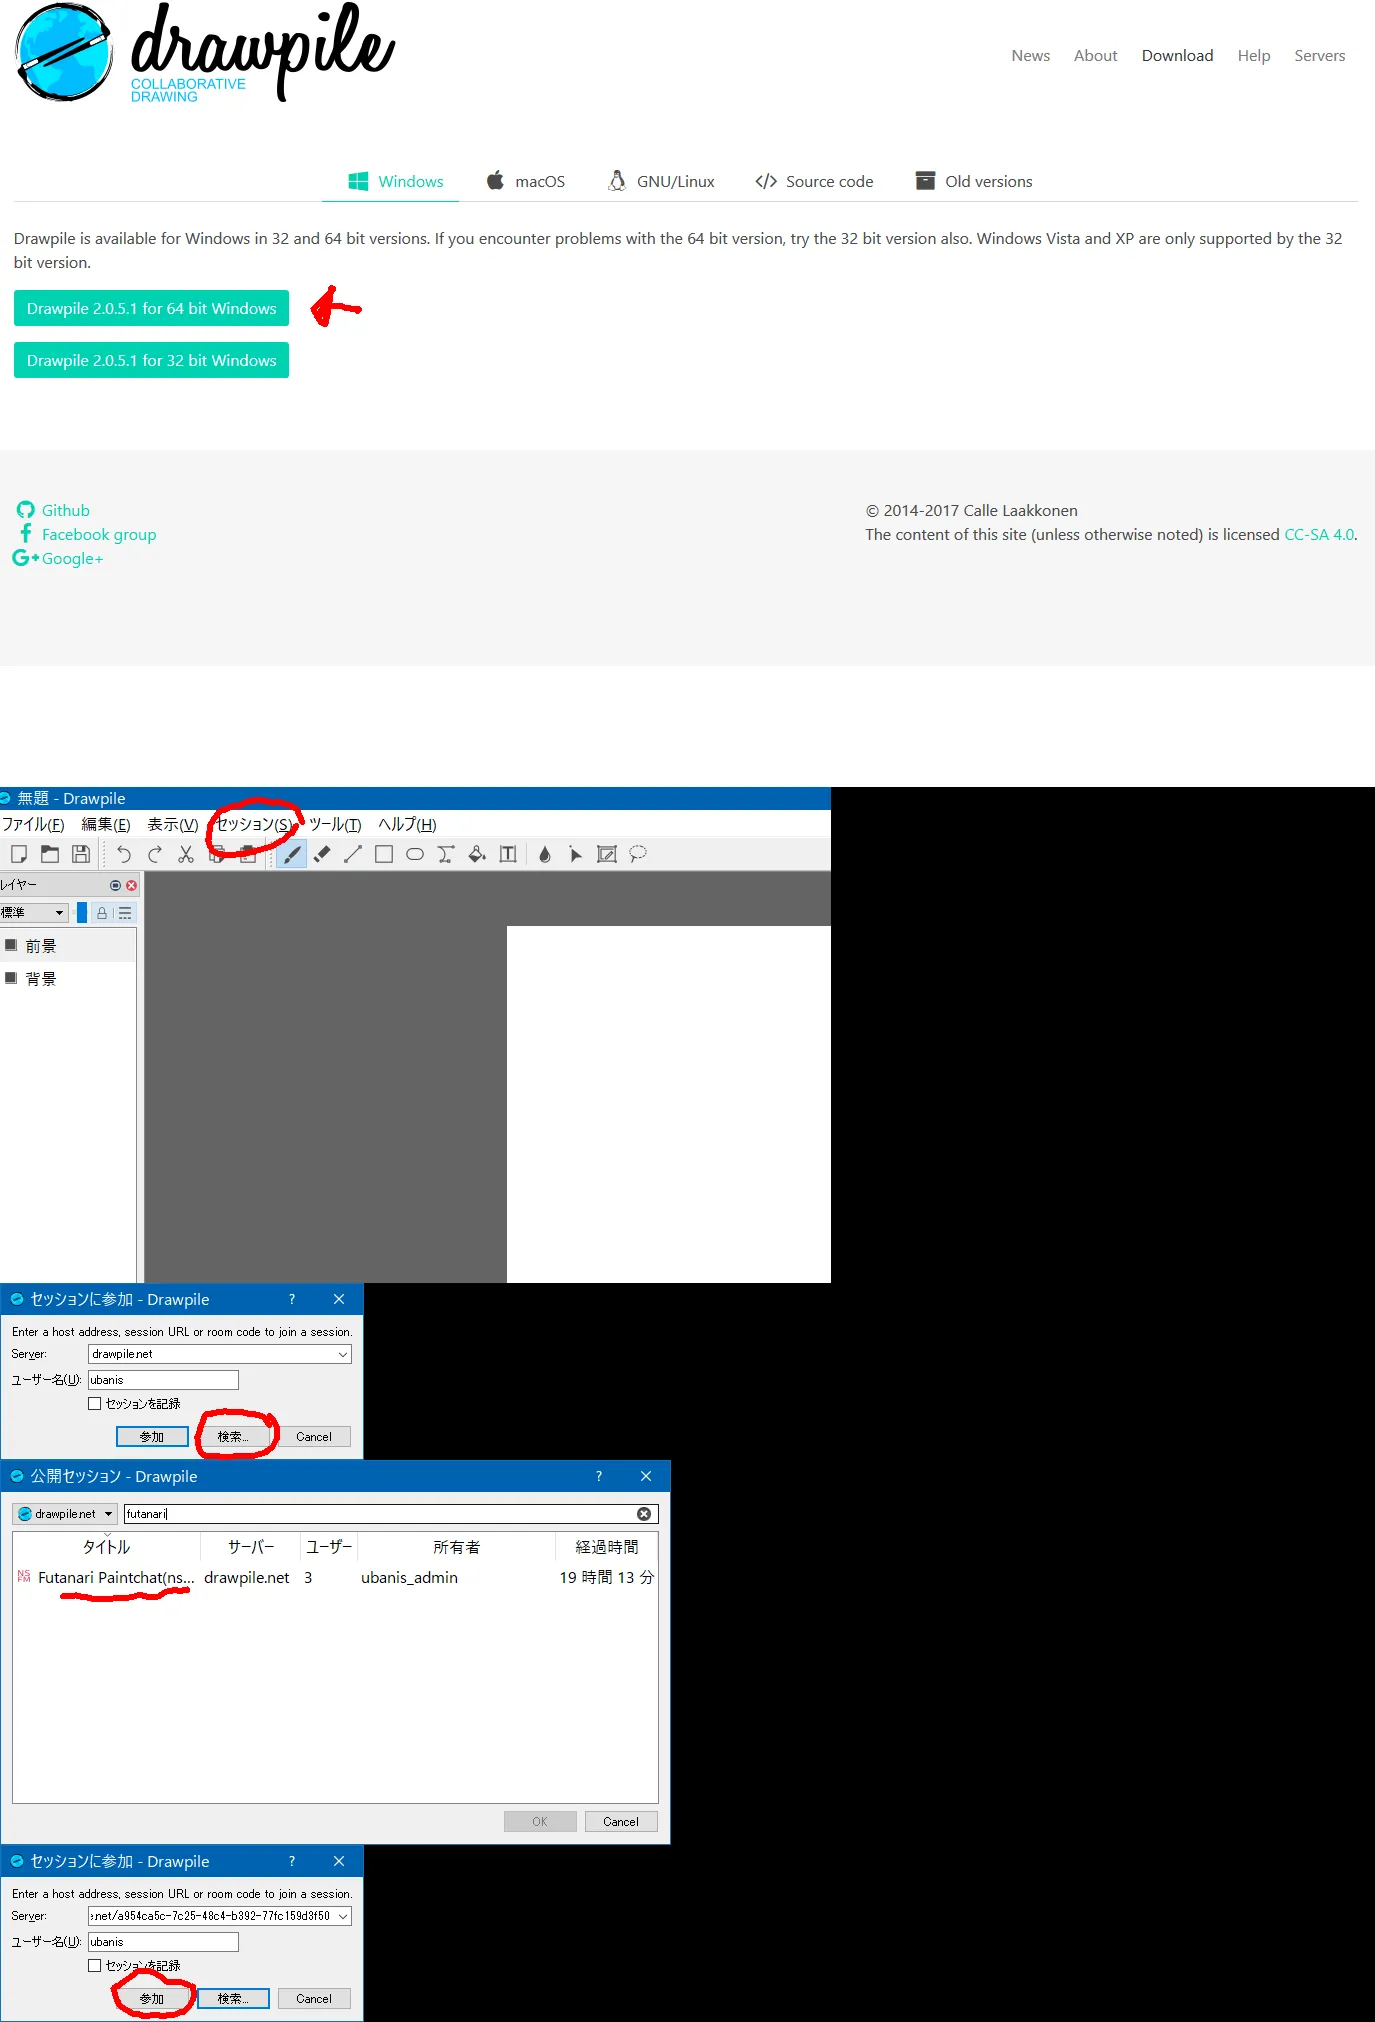Switch to the GNU/Linux download tab
Image resolution: width=1375 pixels, height=2022 pixels.
661,181
